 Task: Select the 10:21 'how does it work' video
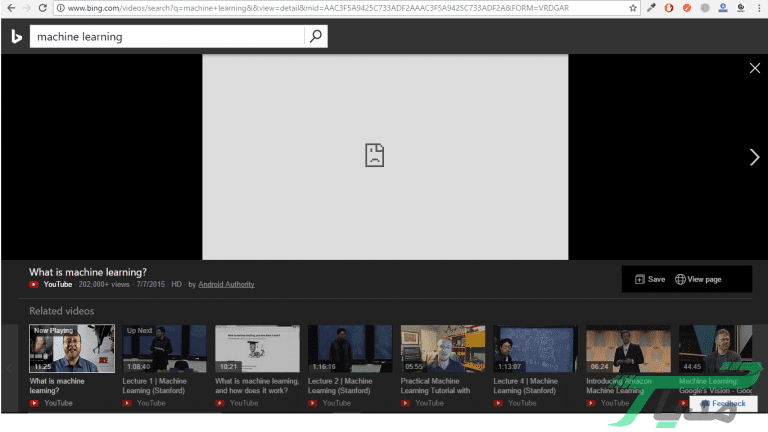point(257,348)
